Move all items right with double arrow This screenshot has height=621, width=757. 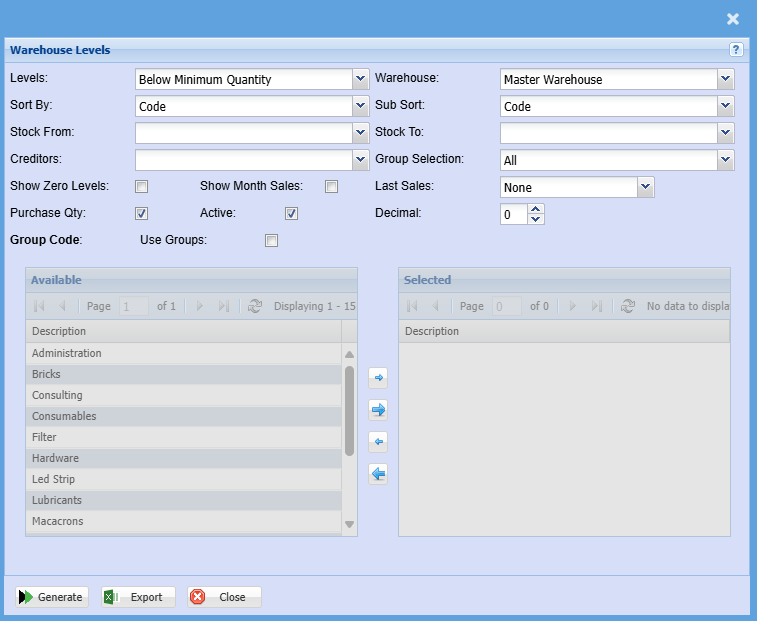(x=378, y=409)
